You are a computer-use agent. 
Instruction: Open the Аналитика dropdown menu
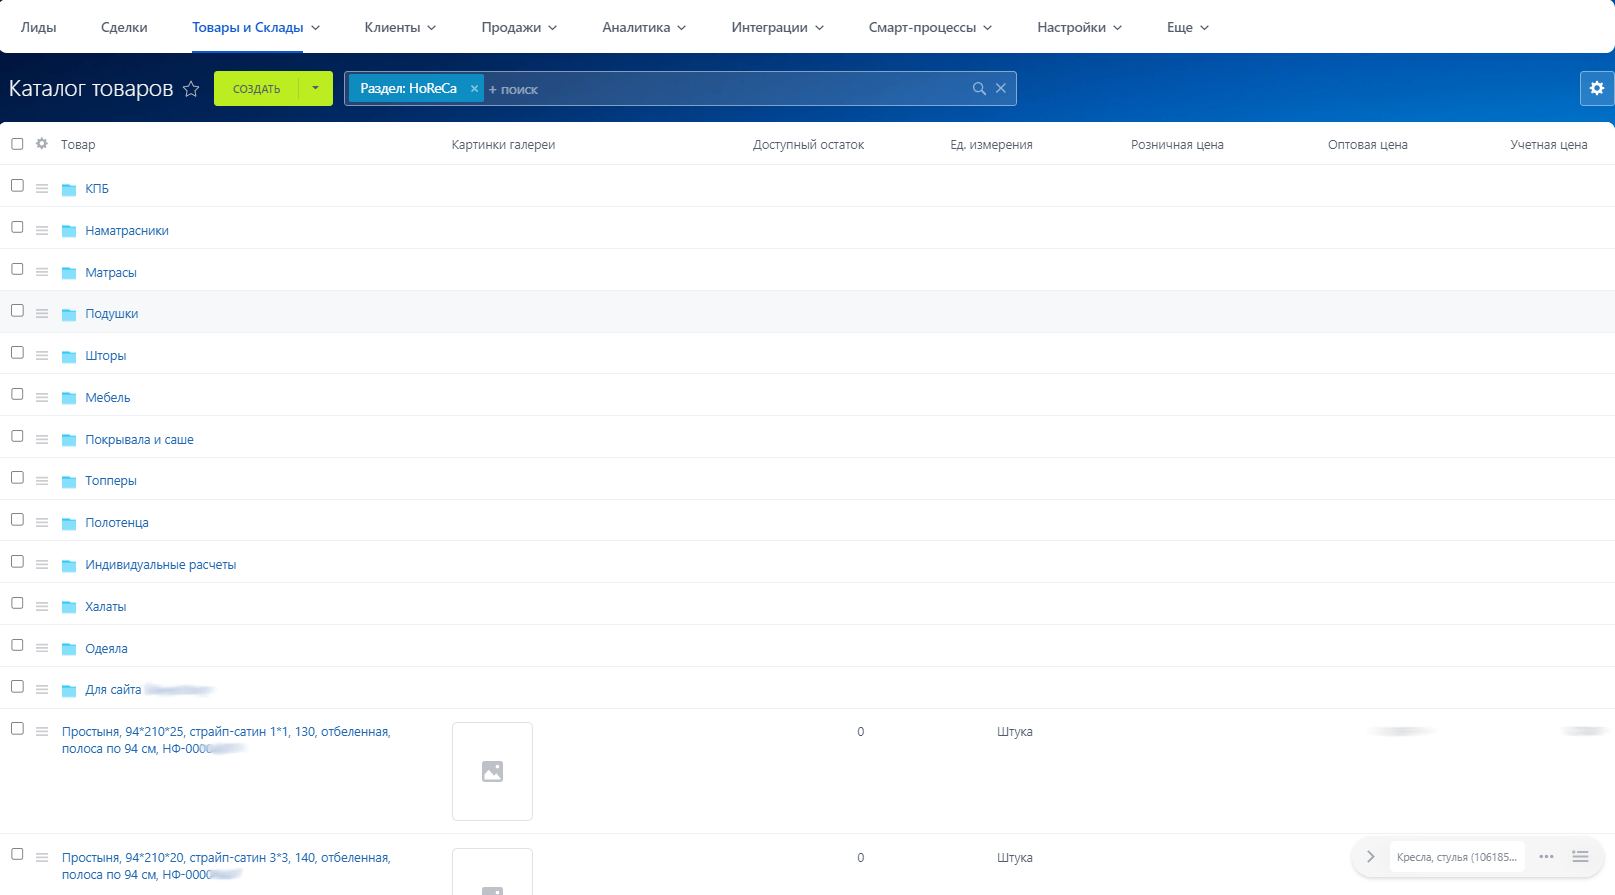tap(643, 28)
